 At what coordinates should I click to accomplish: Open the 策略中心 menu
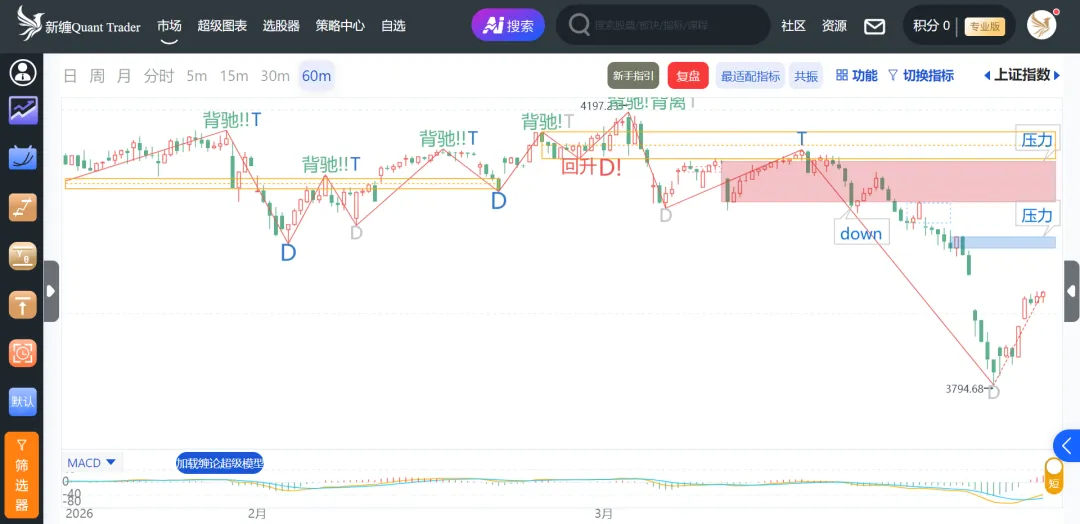pyautogui.click(x=340, y=26)
